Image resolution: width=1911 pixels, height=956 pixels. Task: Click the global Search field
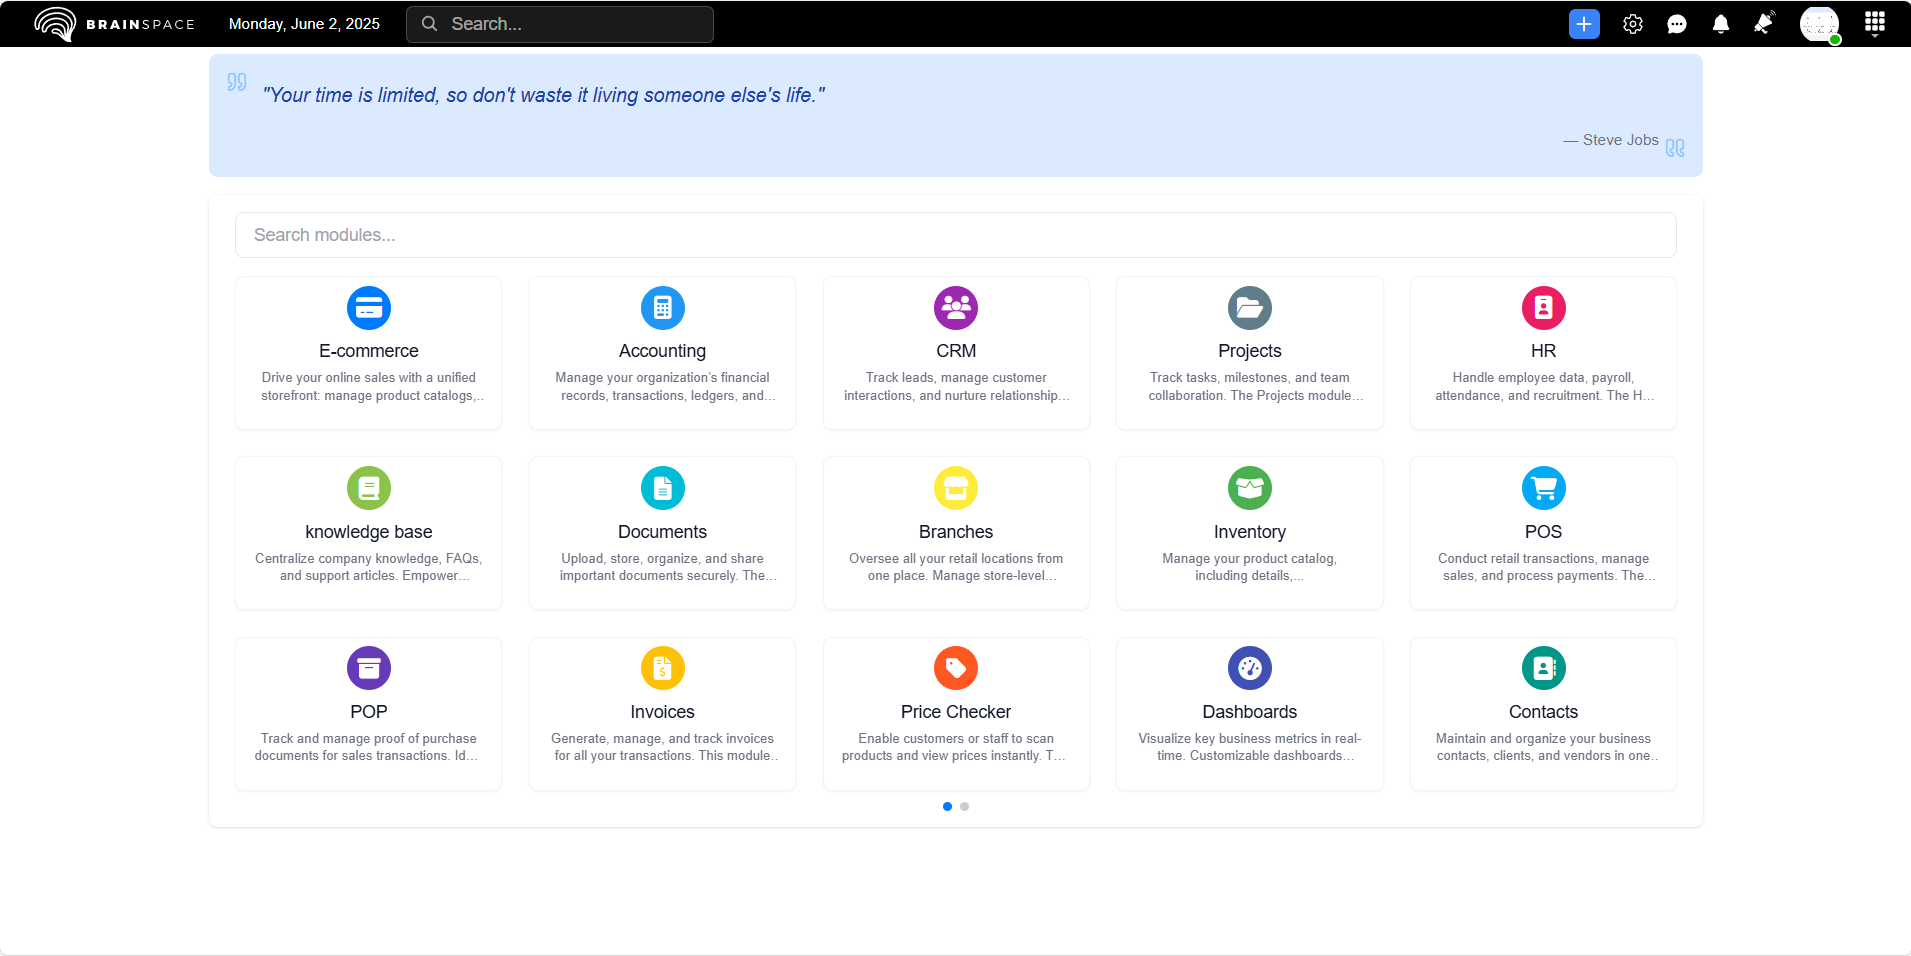(560, 24)
